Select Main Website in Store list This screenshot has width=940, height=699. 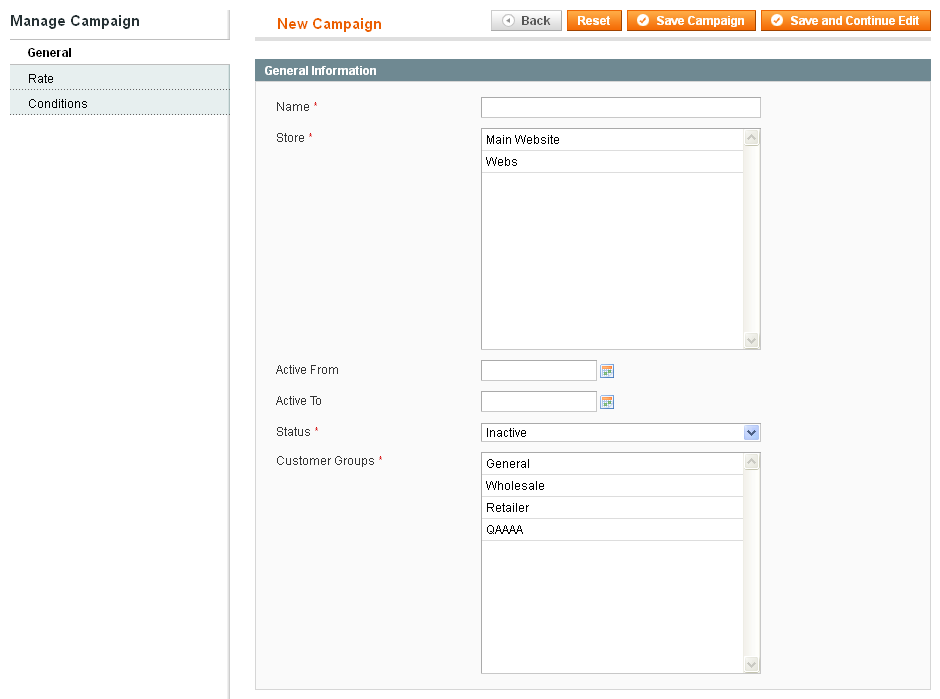pyautogui.click(x=612, y=140)
